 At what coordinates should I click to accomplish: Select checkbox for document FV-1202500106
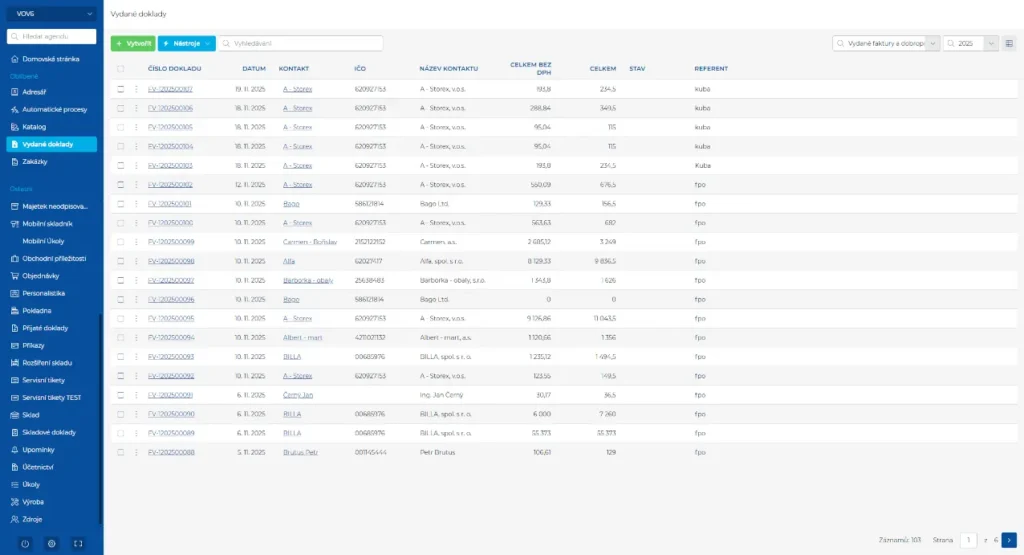click(x=121, y=108)
